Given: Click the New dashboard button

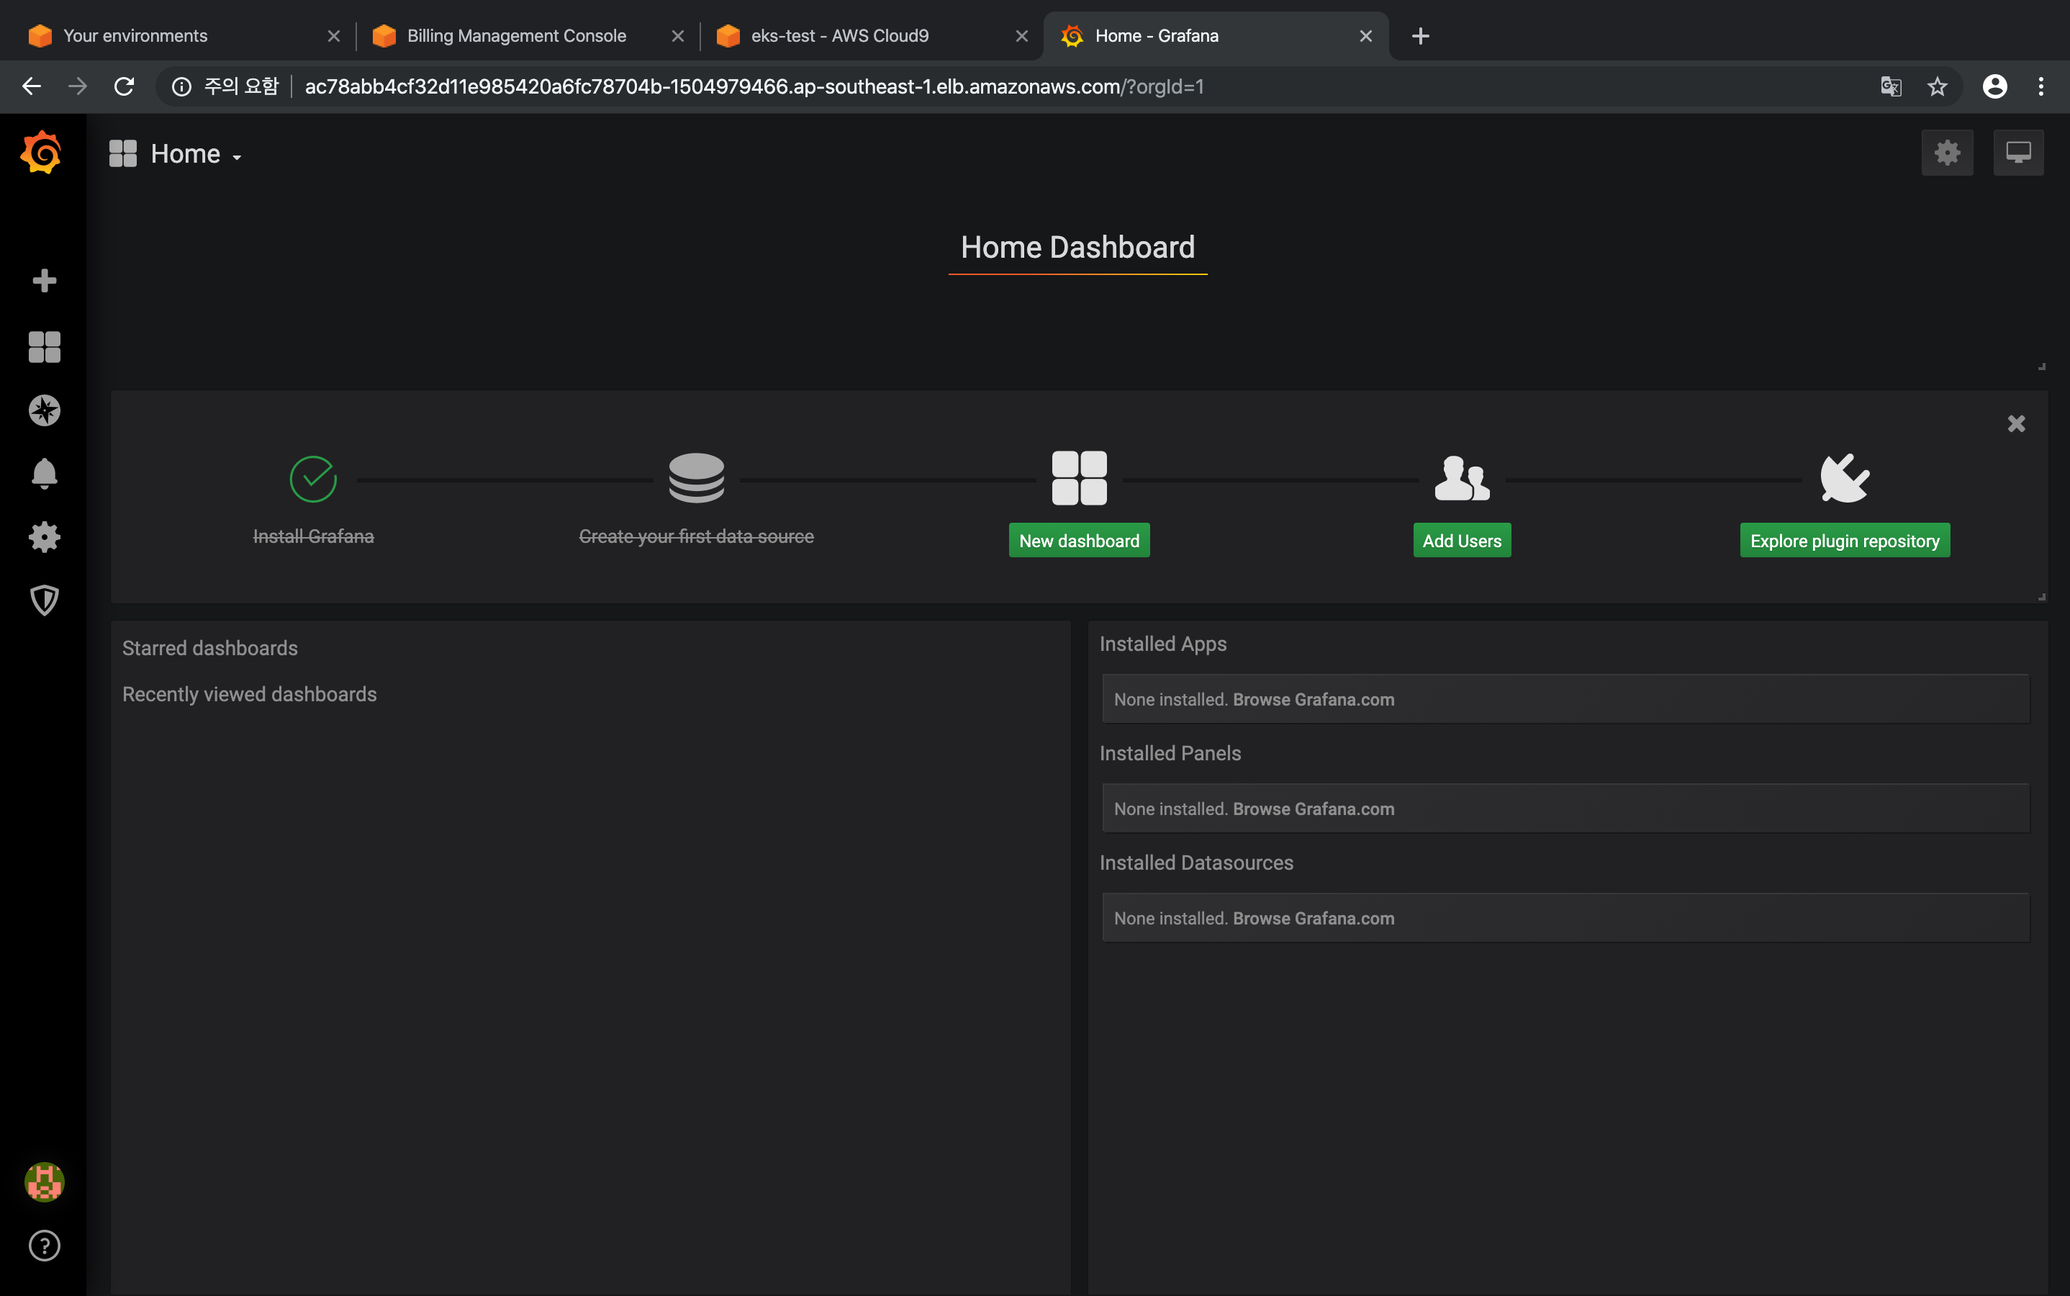Looking at the screenshot, I should (x=1078, y=541).
